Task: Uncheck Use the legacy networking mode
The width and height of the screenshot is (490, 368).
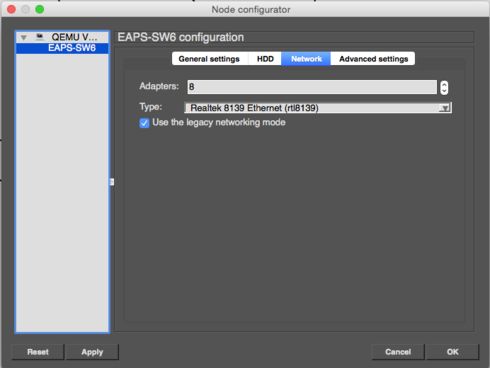Action: [144, 123]
